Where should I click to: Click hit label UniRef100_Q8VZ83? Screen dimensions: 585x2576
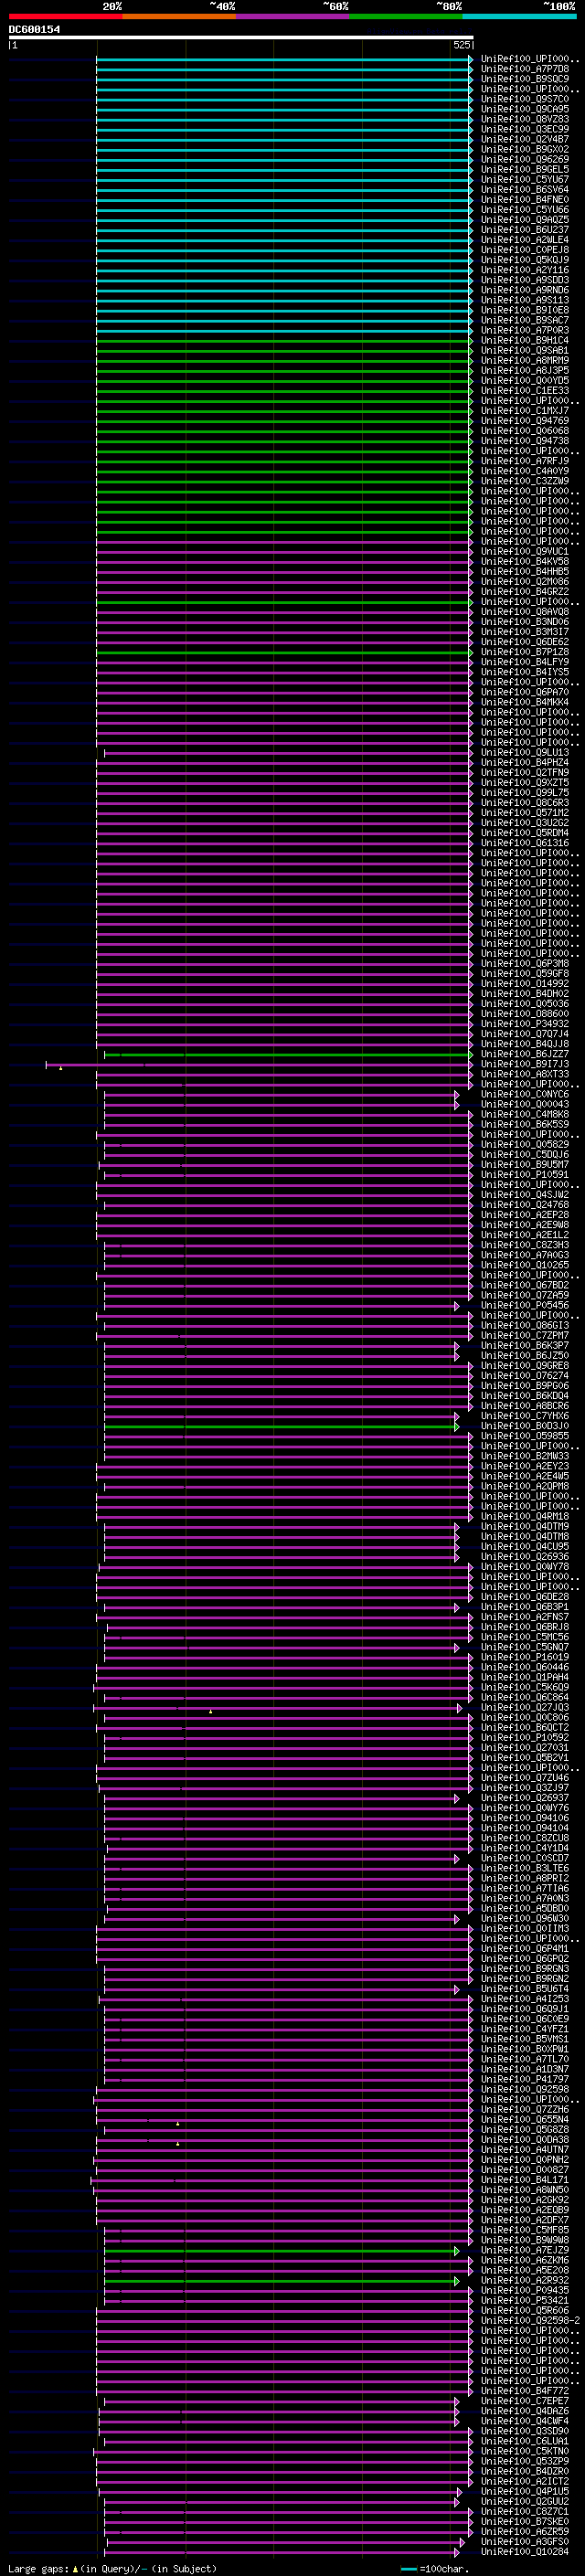tap(525, 120)
